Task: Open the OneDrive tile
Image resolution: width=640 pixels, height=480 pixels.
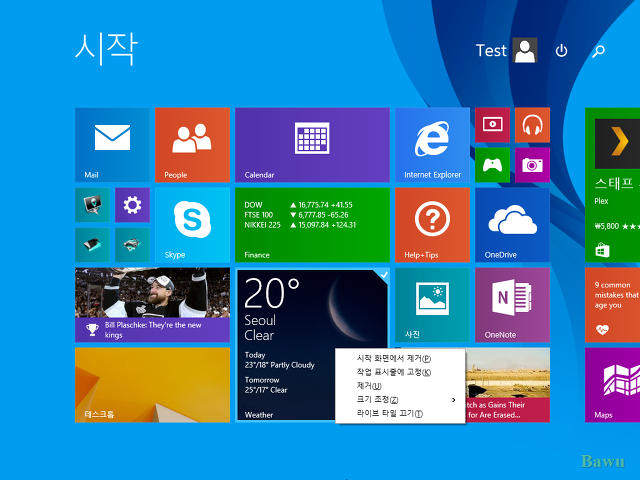Action: (x=512, y=224)
